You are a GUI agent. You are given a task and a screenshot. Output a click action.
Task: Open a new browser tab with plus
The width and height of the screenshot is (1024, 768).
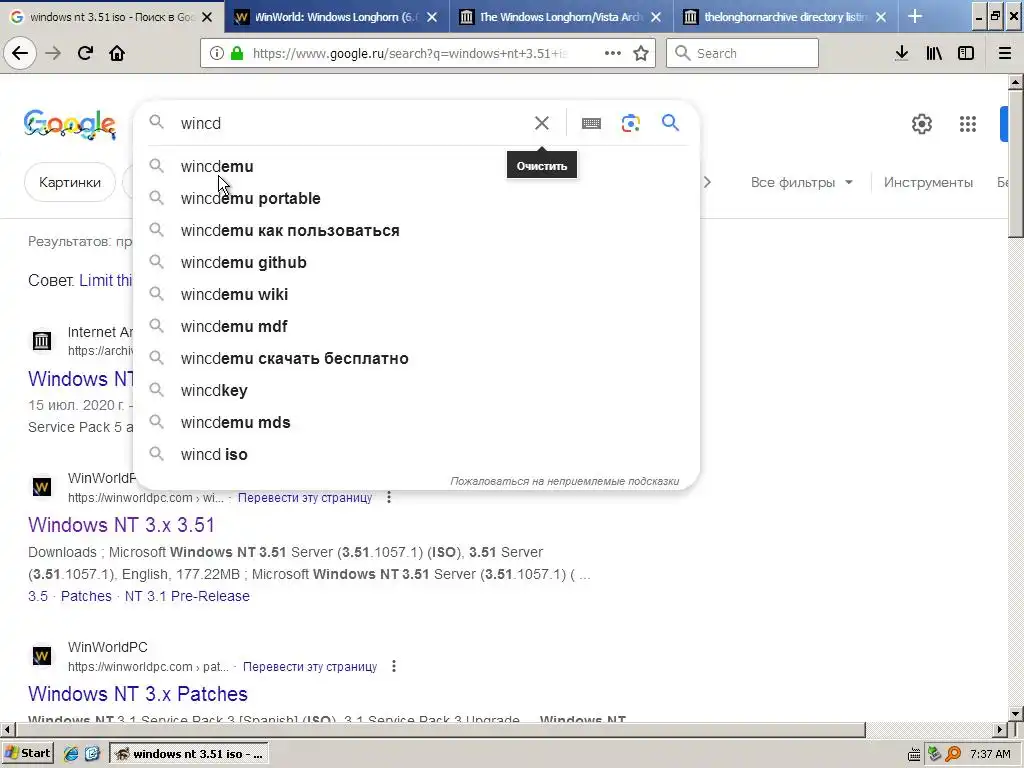click(915, 17)
